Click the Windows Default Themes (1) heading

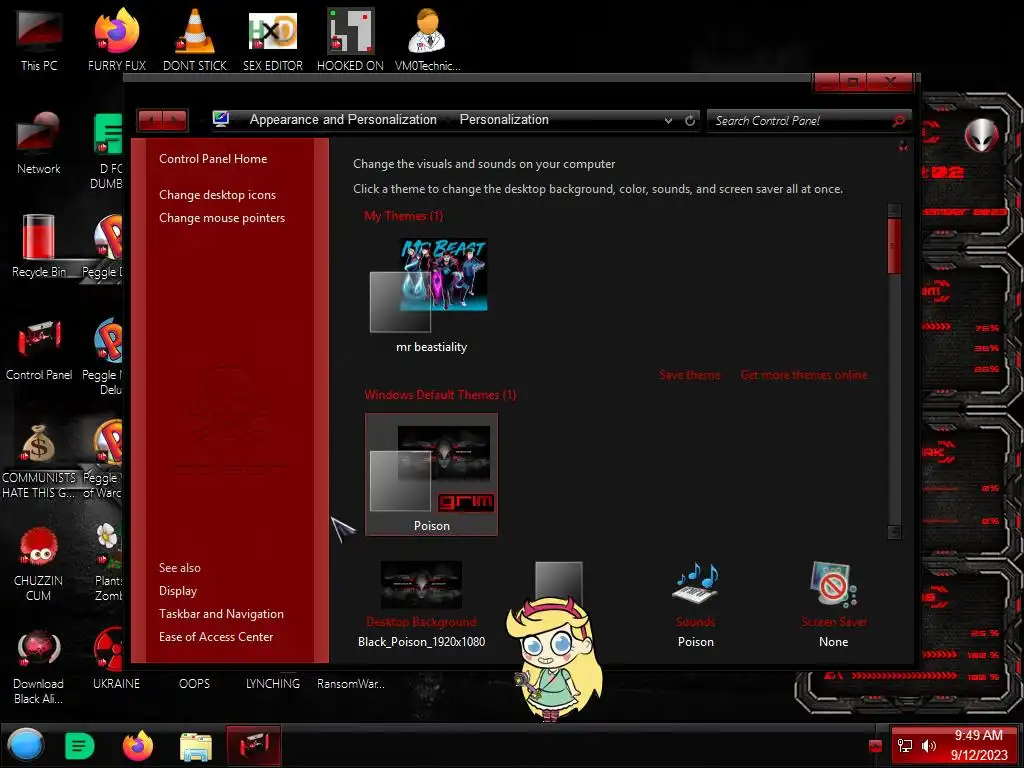point(440,394)
